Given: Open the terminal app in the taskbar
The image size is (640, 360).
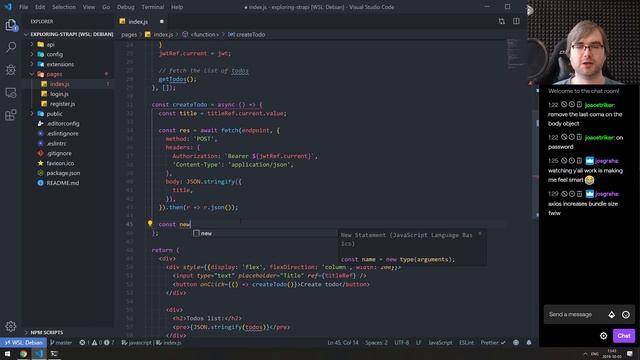Looking at the screenshot, I should coord(54,353).
